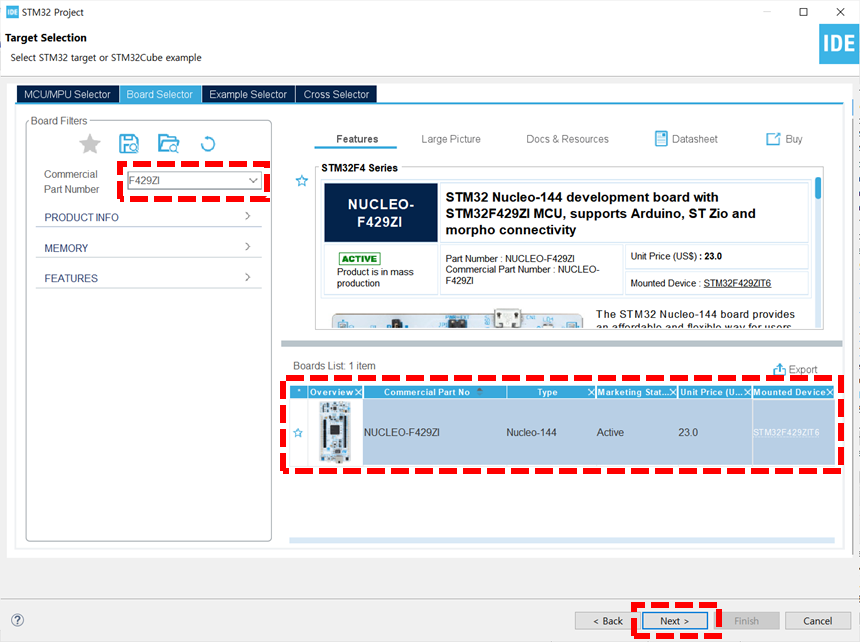
Task: Expand the MEMORY filter section
Action: (x=148, y=248)
